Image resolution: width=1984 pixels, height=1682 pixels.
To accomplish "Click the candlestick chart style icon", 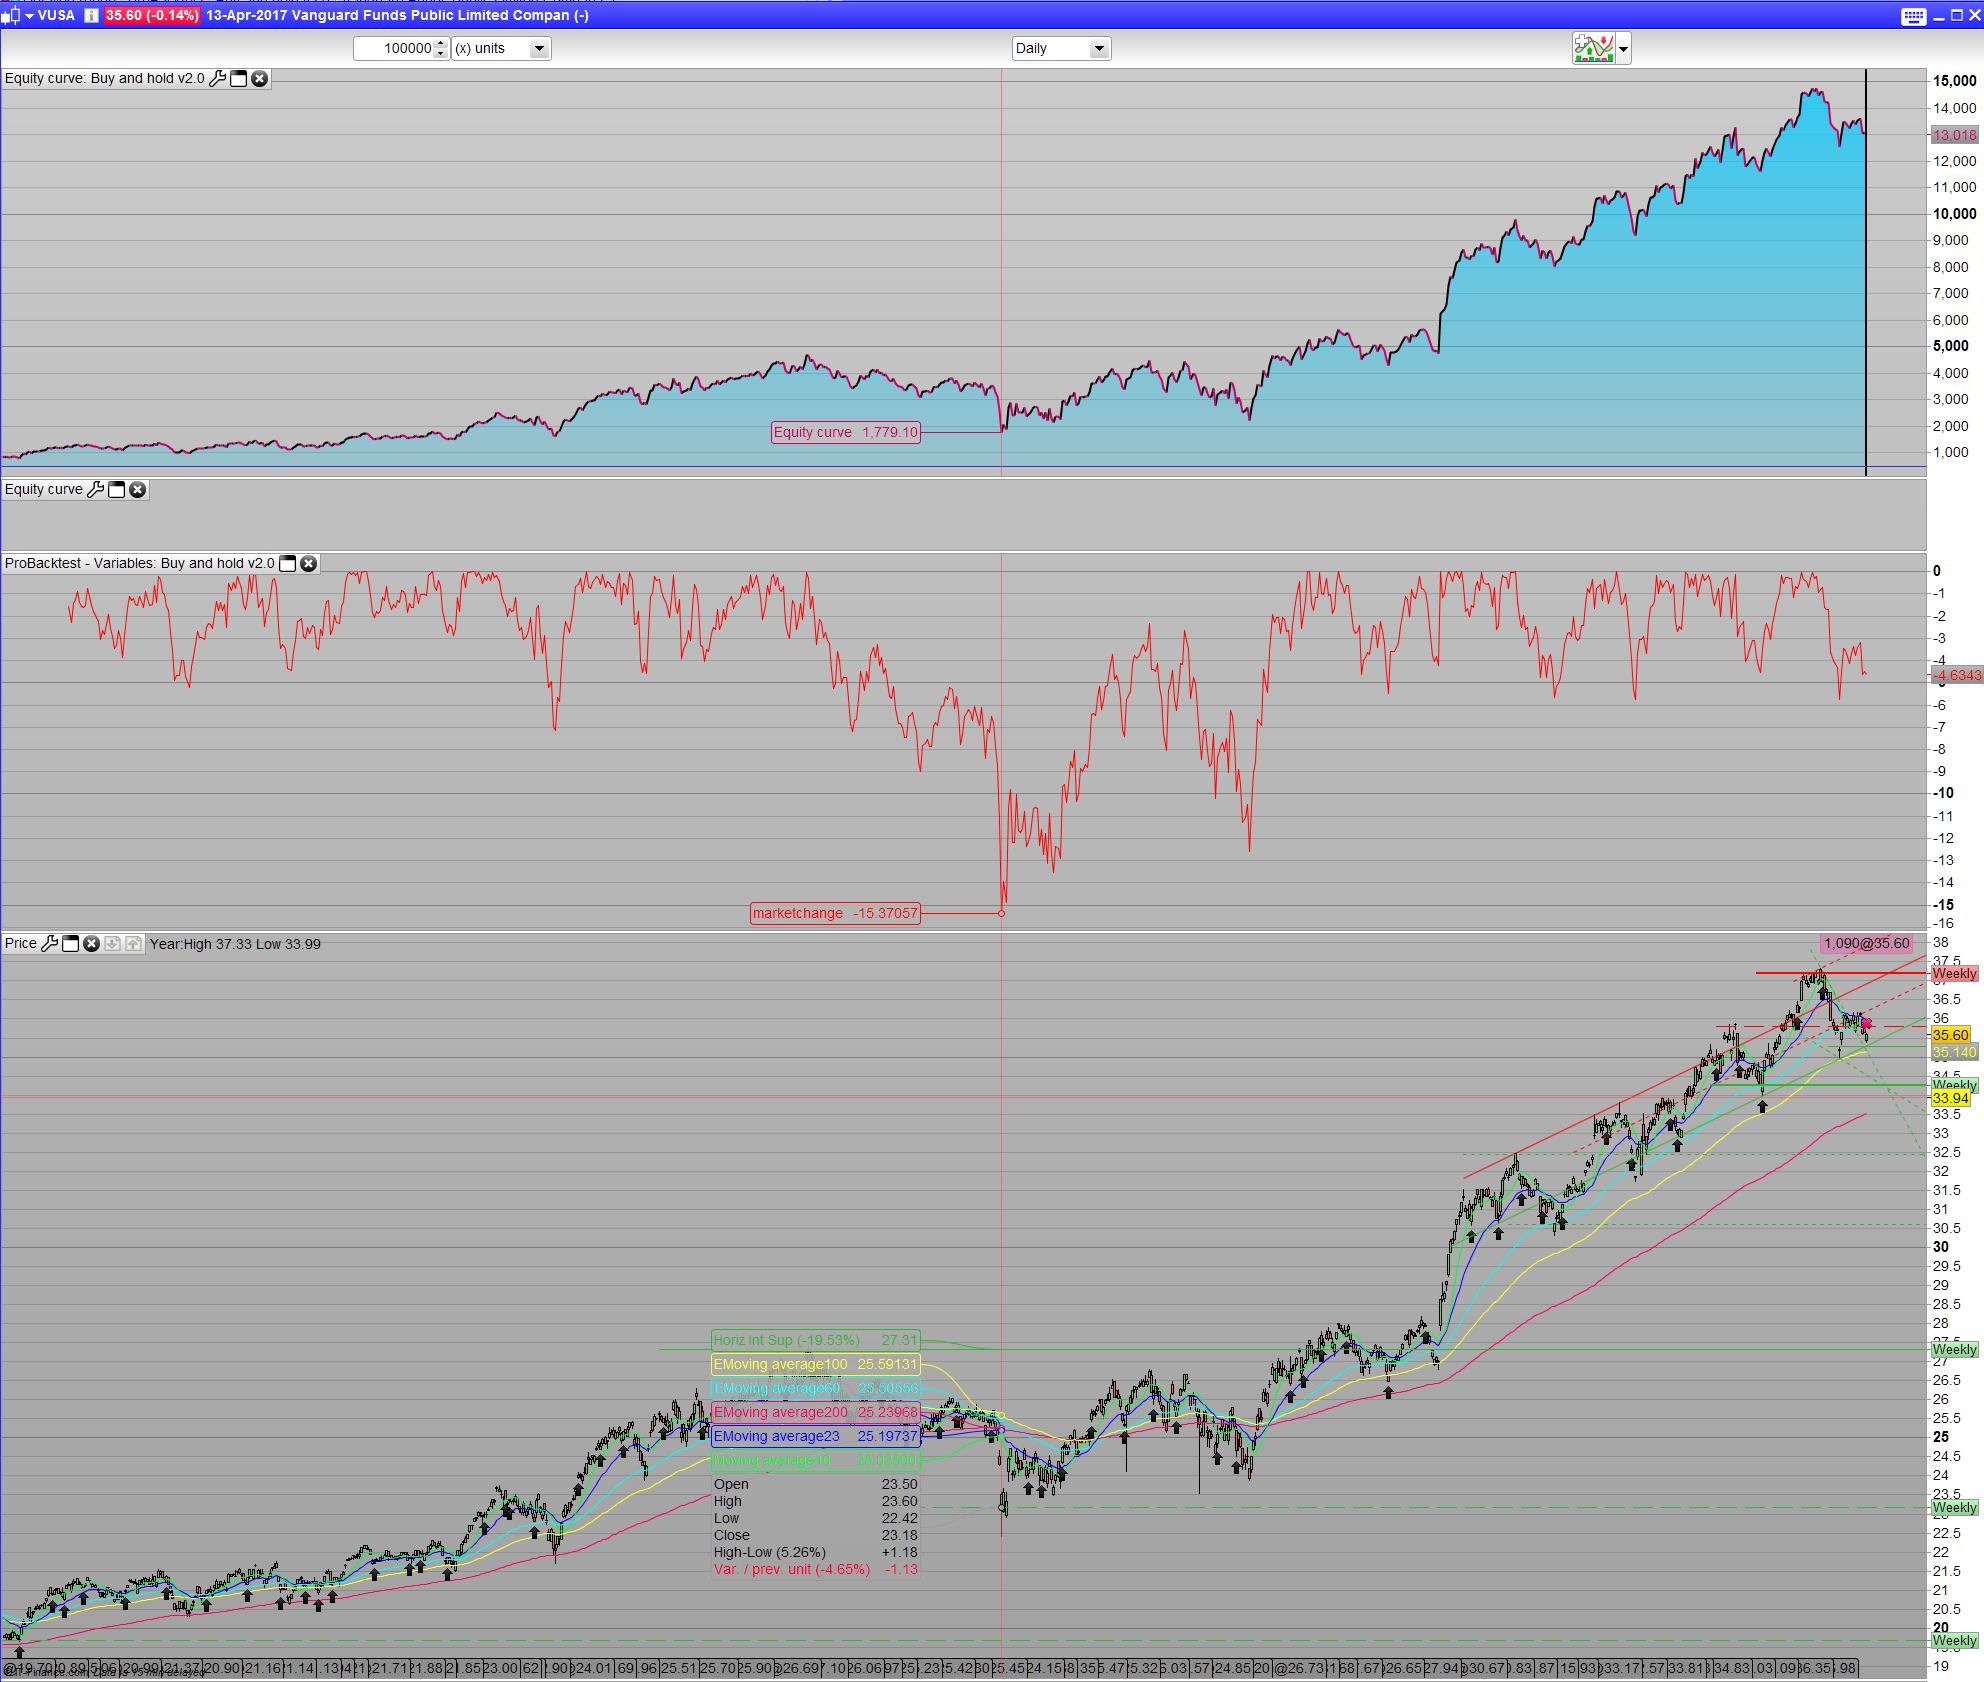I will coord(11,15).
